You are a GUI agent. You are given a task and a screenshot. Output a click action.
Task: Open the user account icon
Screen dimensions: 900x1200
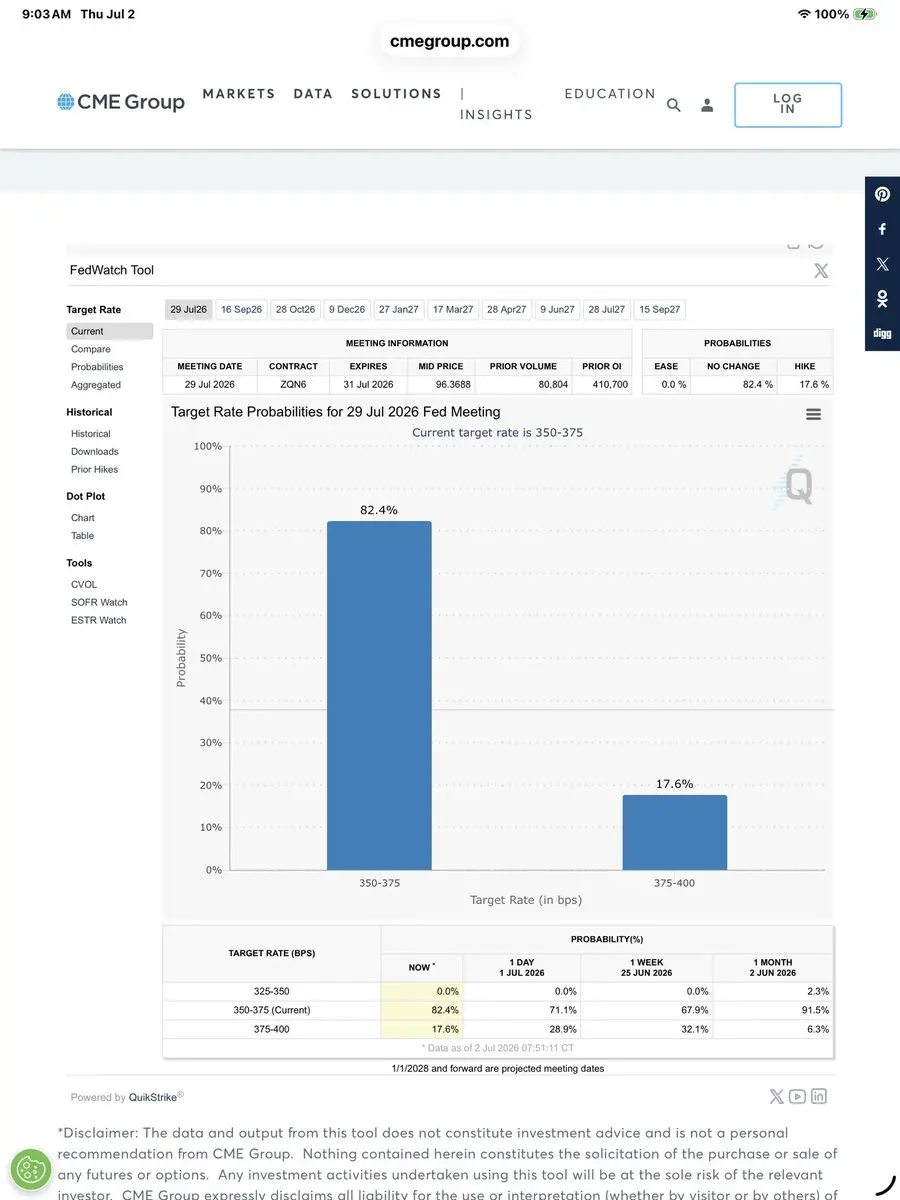coord(707,105)
